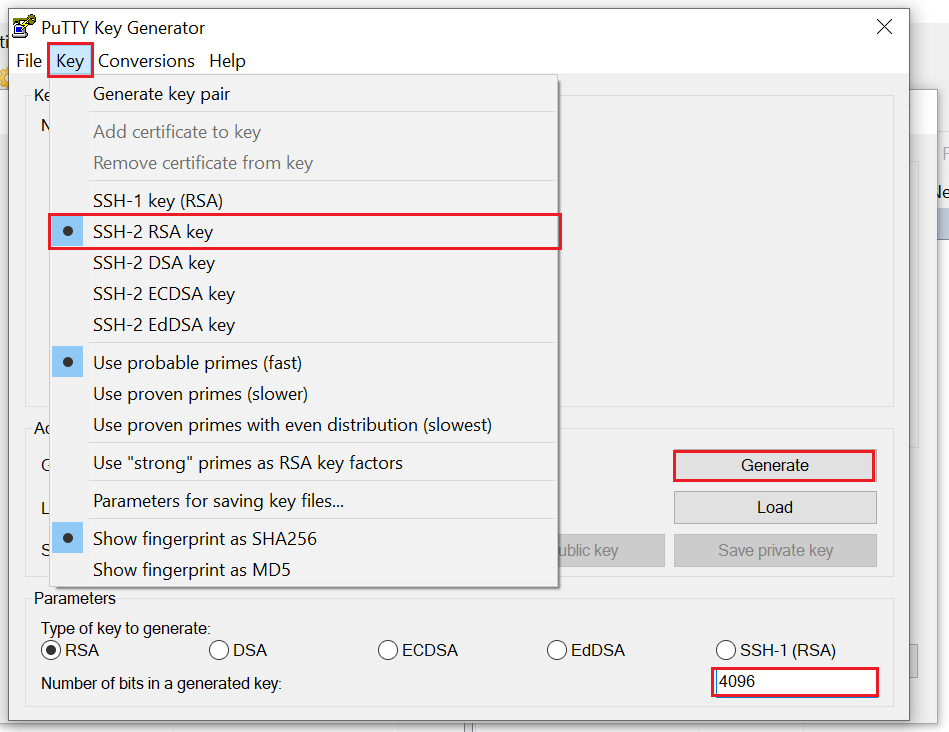Select the SSH-1 (RSA) radio button
The width and height of the screenshot is (949, 732).
[725, 650]
